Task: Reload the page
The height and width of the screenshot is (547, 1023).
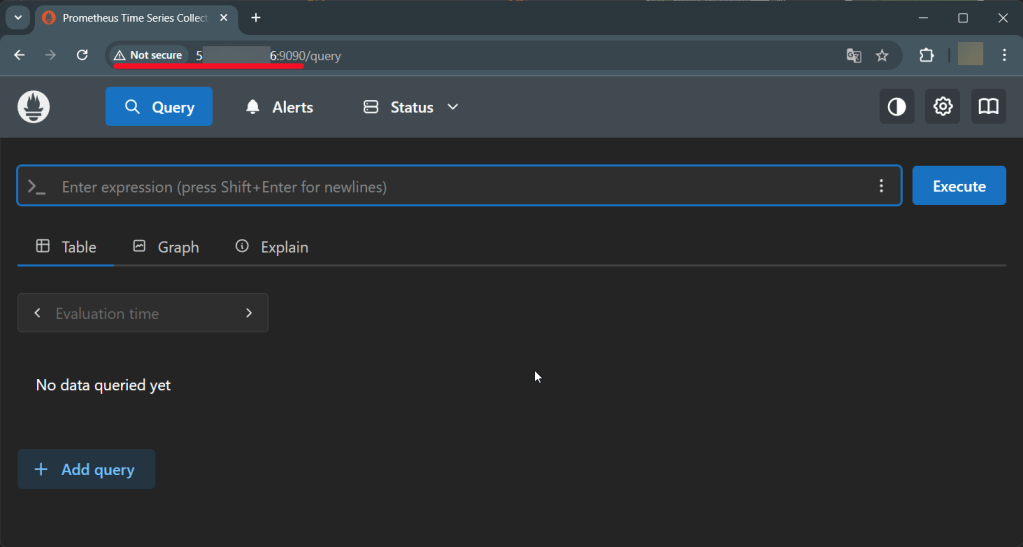Action: (83, 55)
